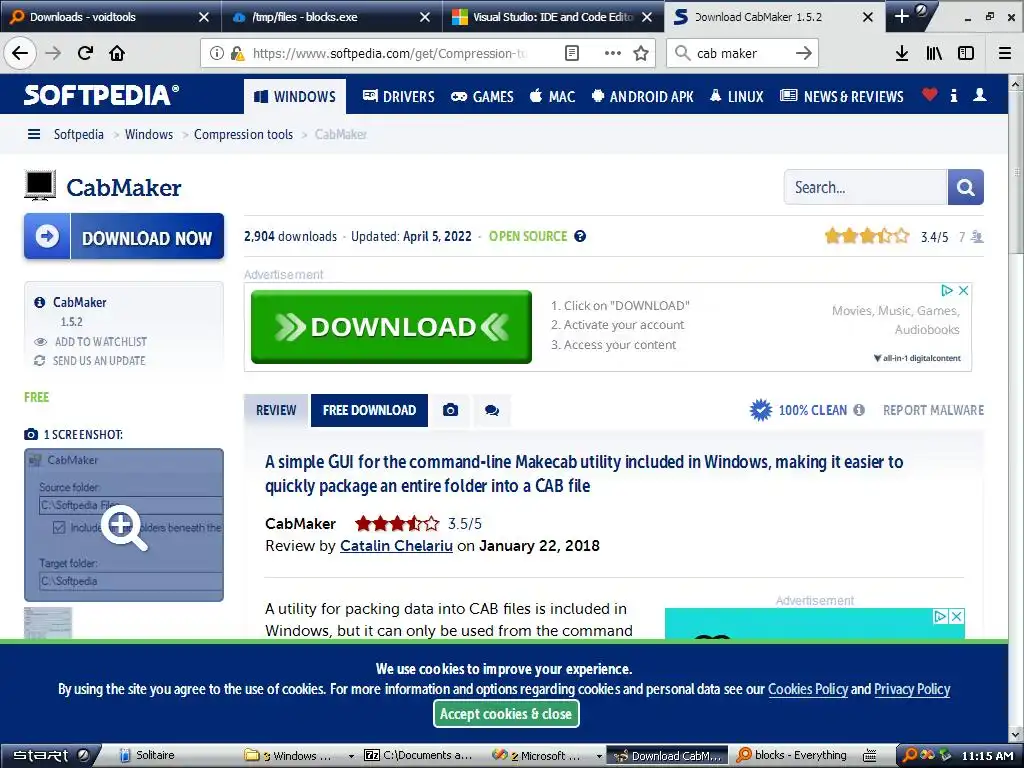Open a new browser tab
This screenshot has height=768, width=1024.
[x=901, y=16]
